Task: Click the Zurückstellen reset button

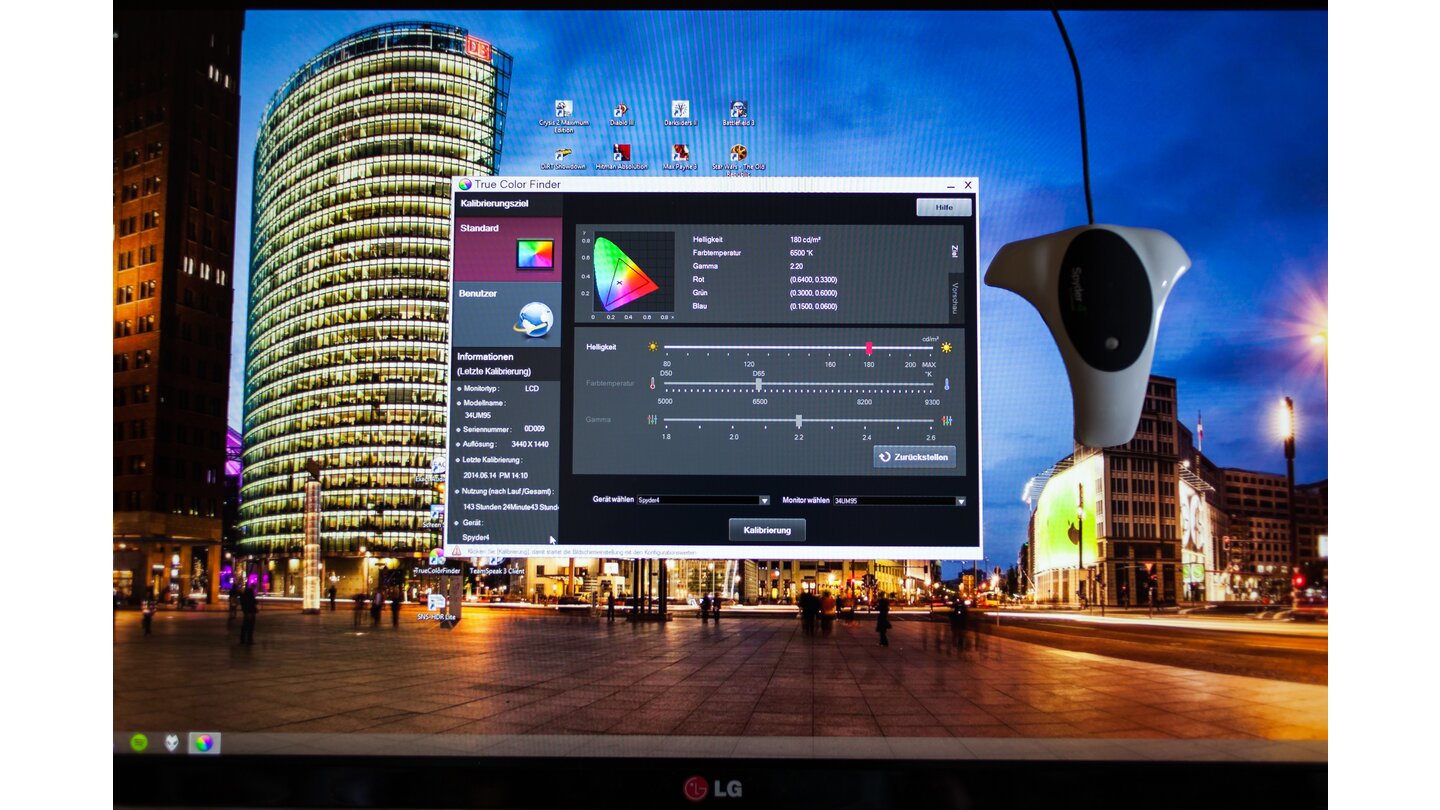Action: point(914,457)
